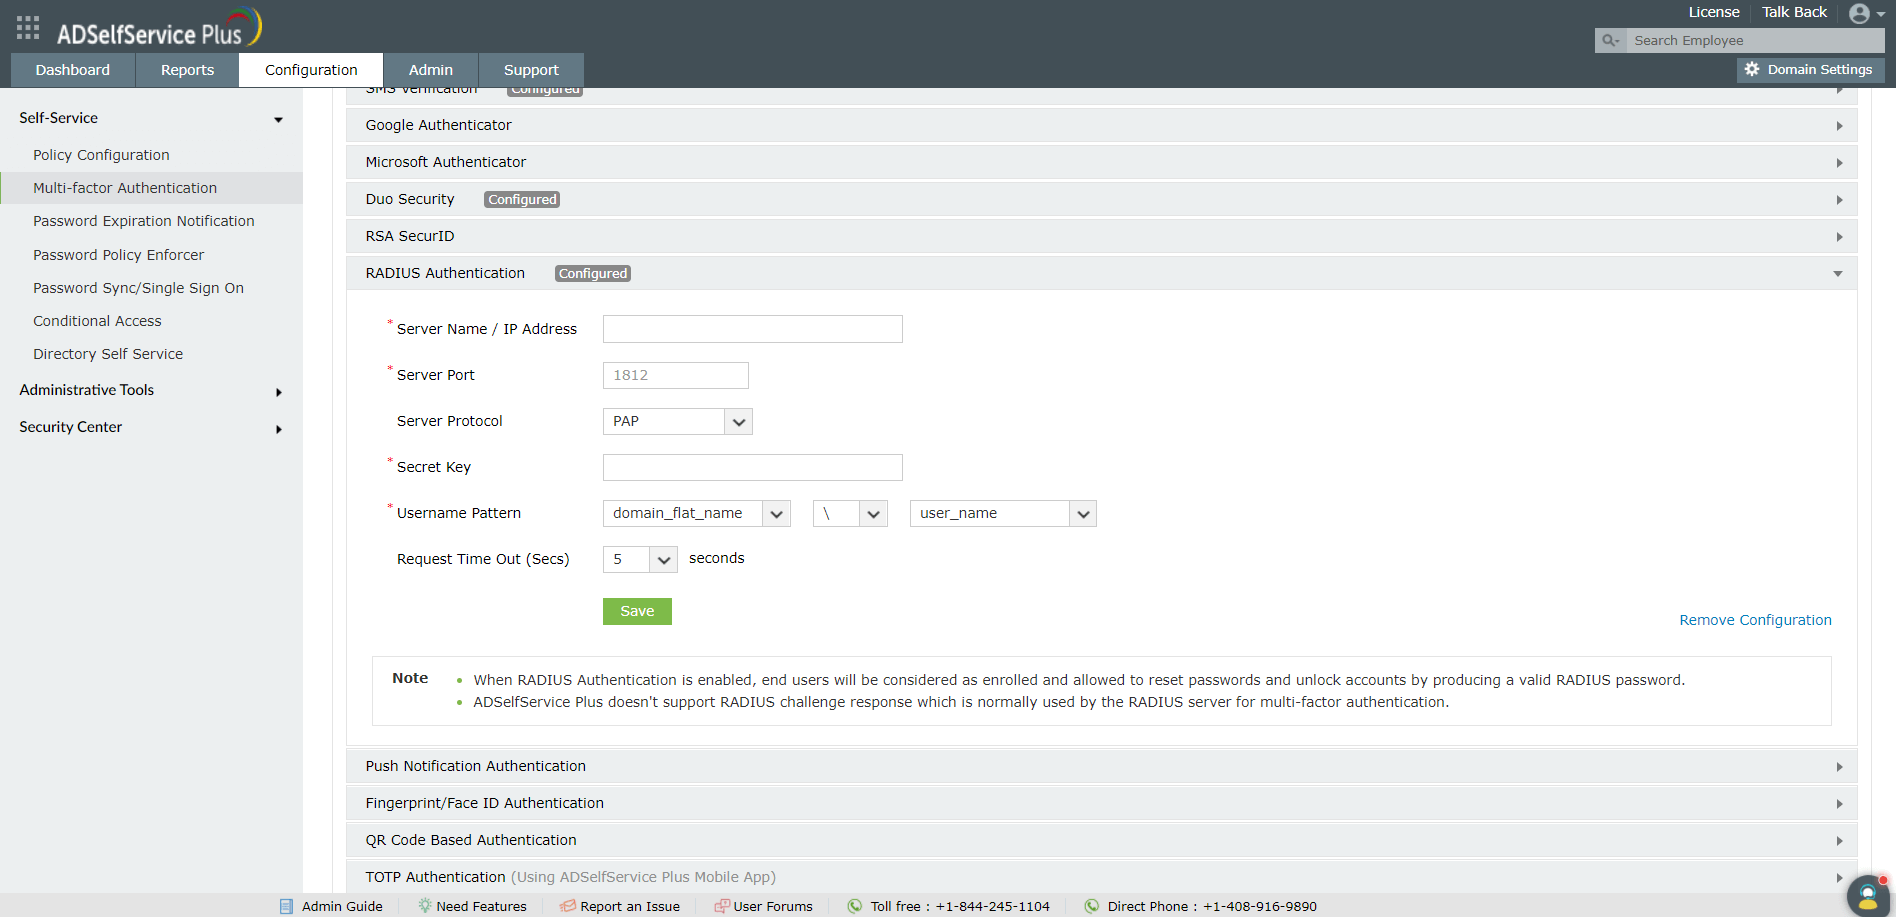Click the Toll free phone icon
The height and width of the screenshot is (917, 1896).
coord(855,906)
